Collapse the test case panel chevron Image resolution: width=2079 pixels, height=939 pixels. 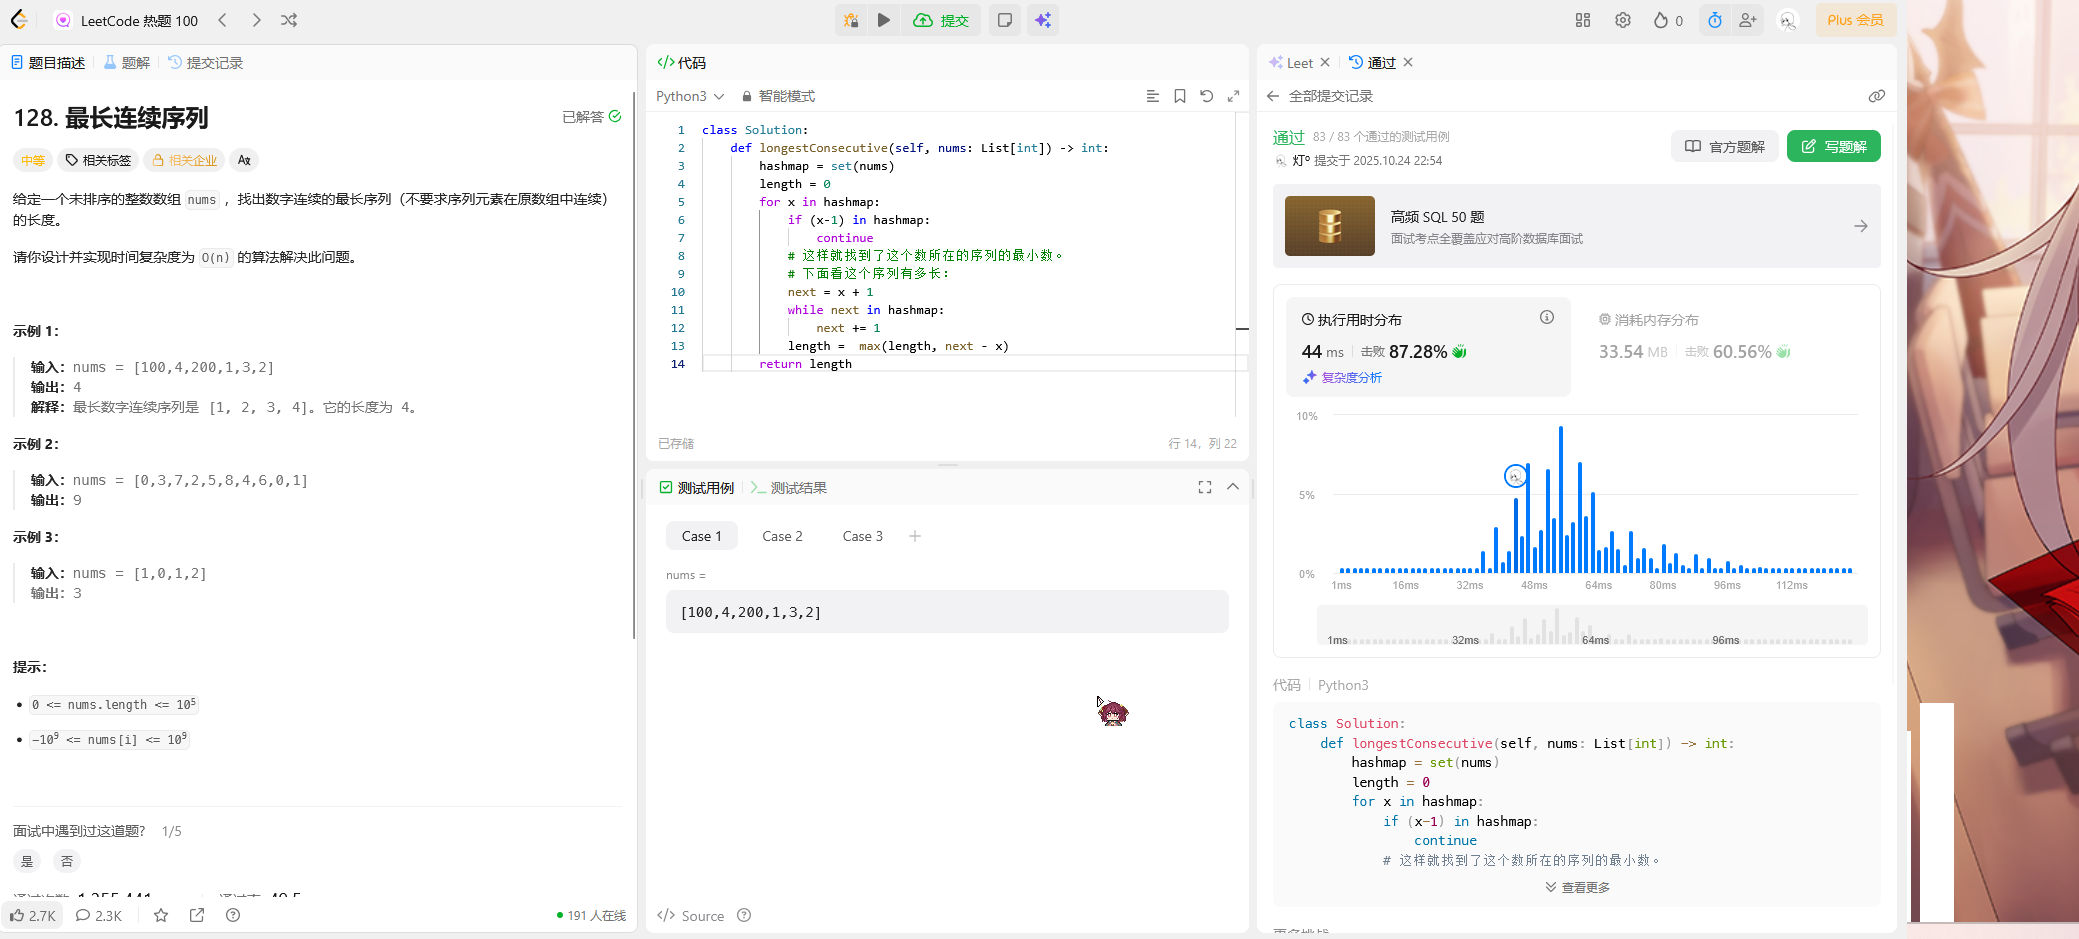[x=1233, y=487]
